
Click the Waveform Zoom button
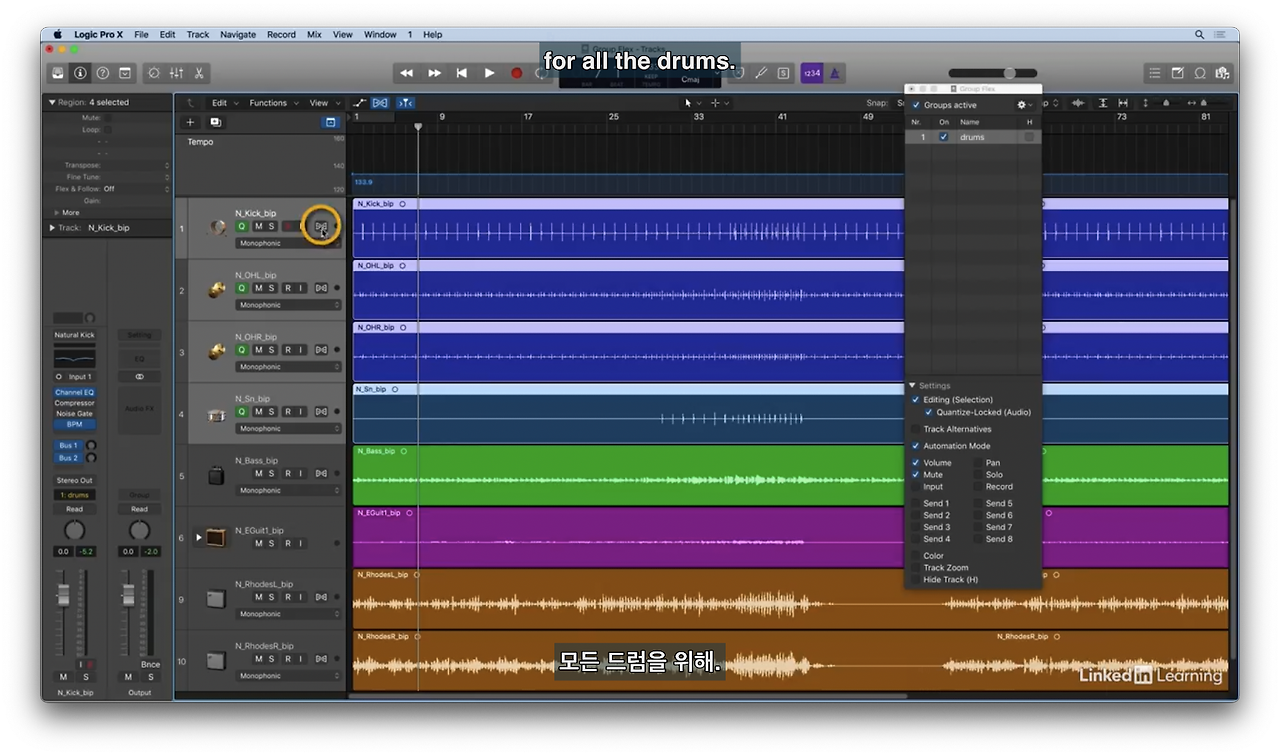pos(1078,103)
